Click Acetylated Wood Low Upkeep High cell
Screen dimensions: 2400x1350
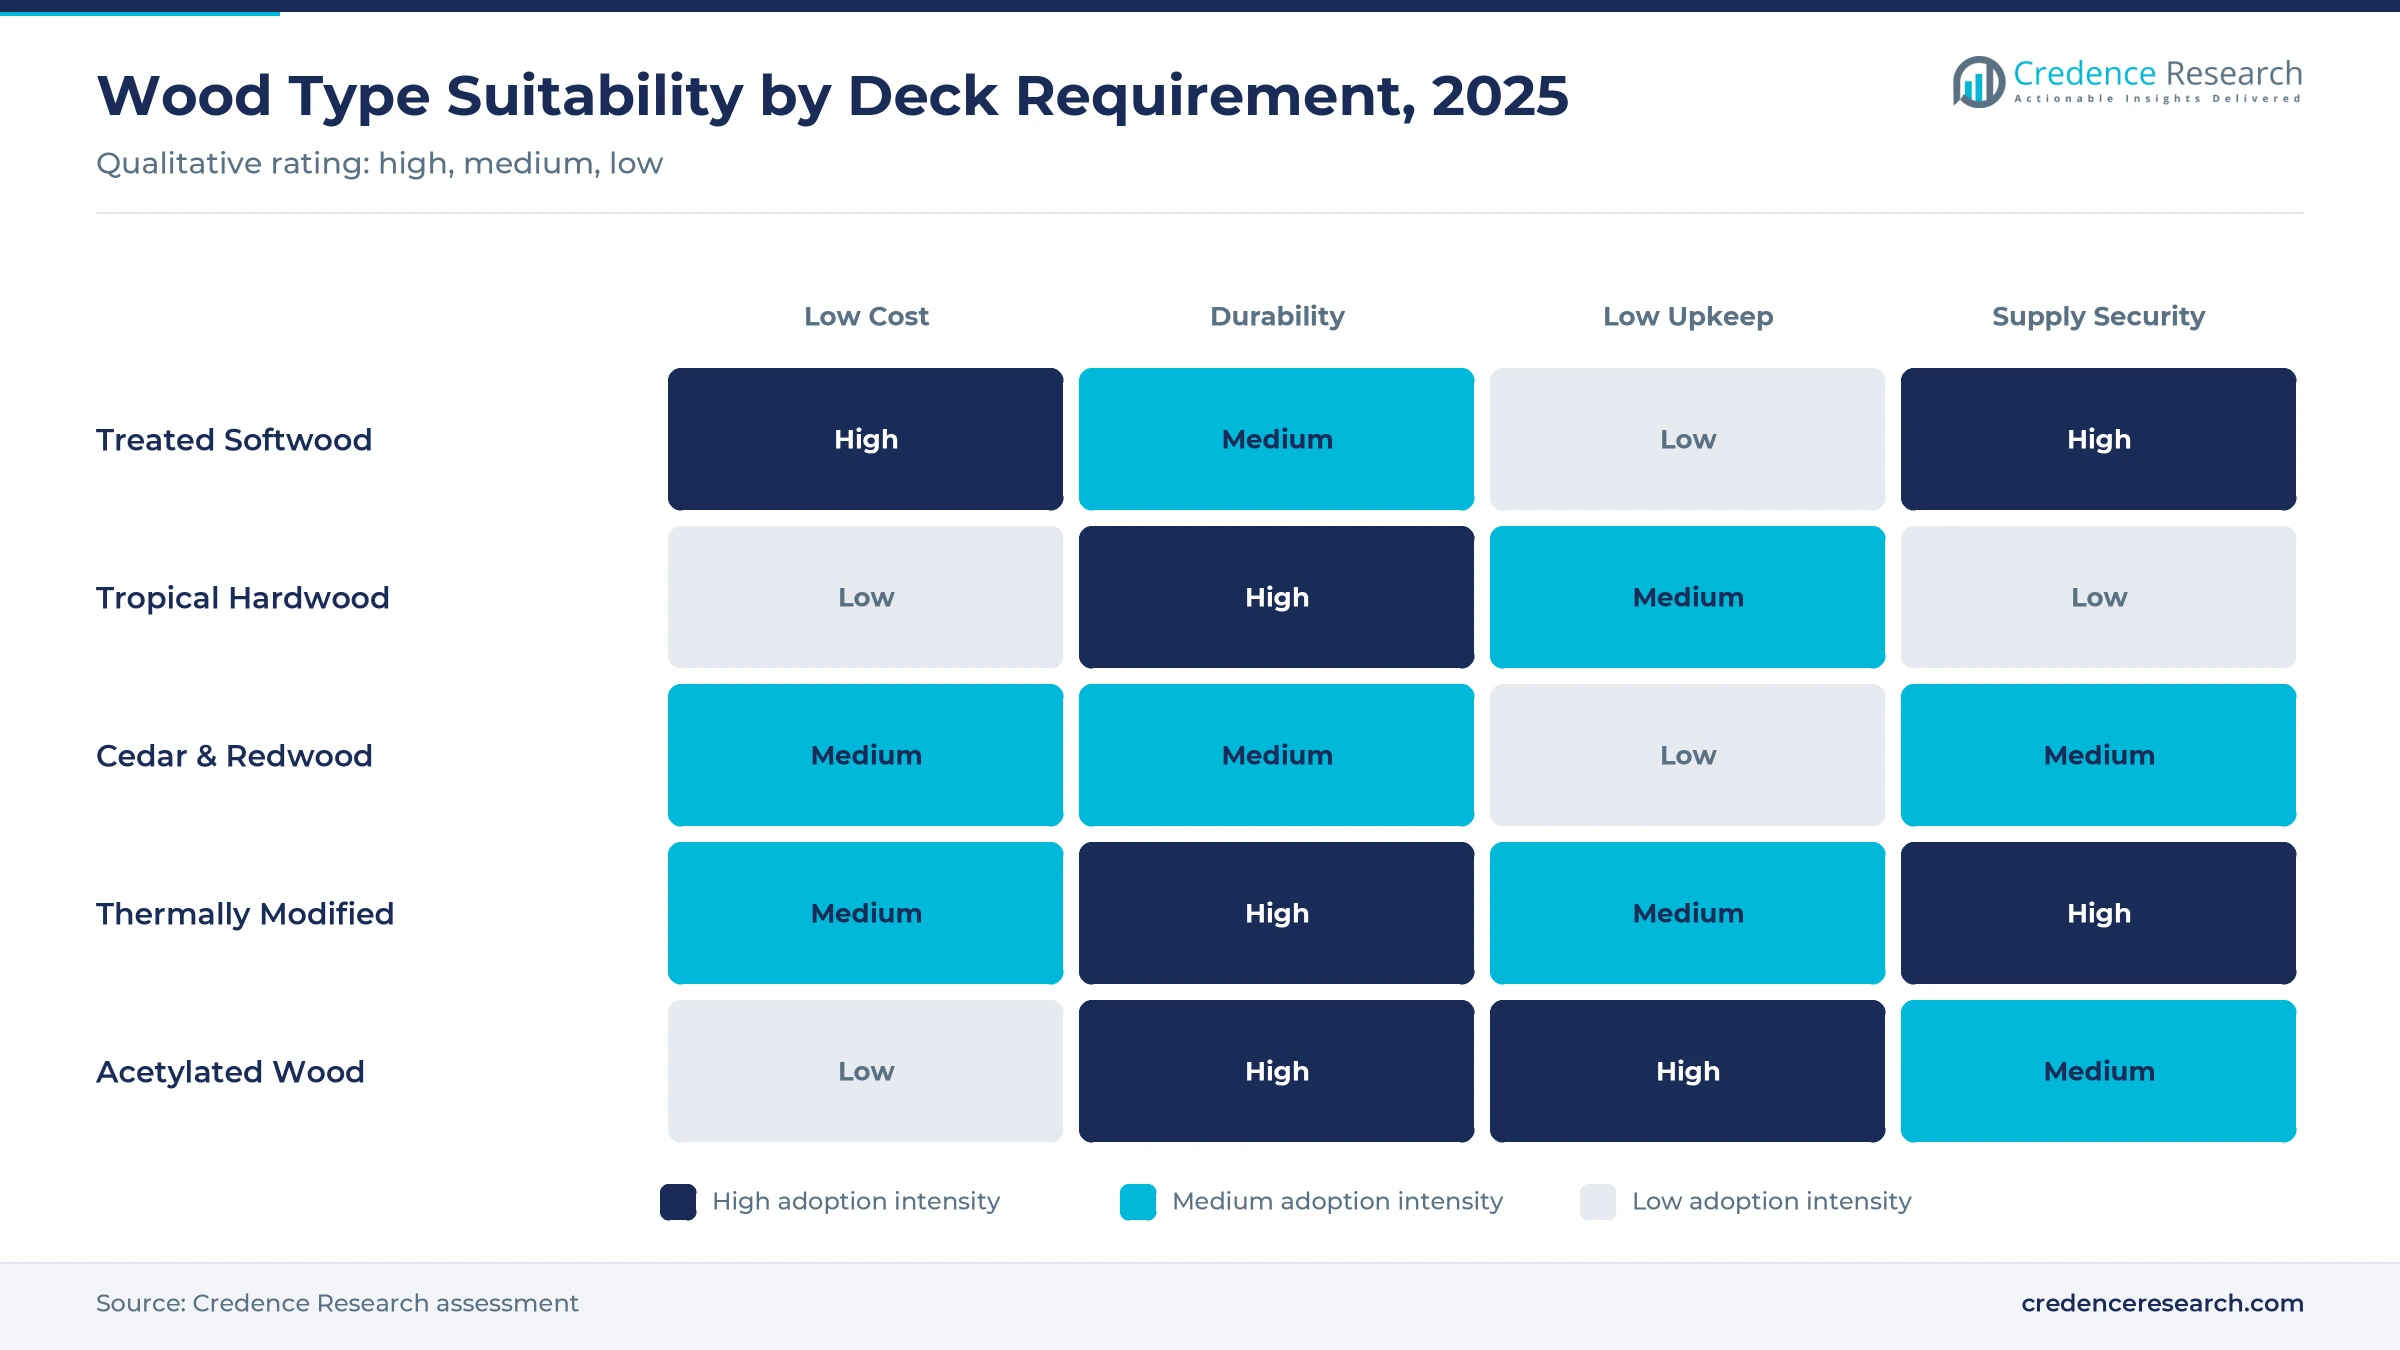(x=1688, y=1071)
